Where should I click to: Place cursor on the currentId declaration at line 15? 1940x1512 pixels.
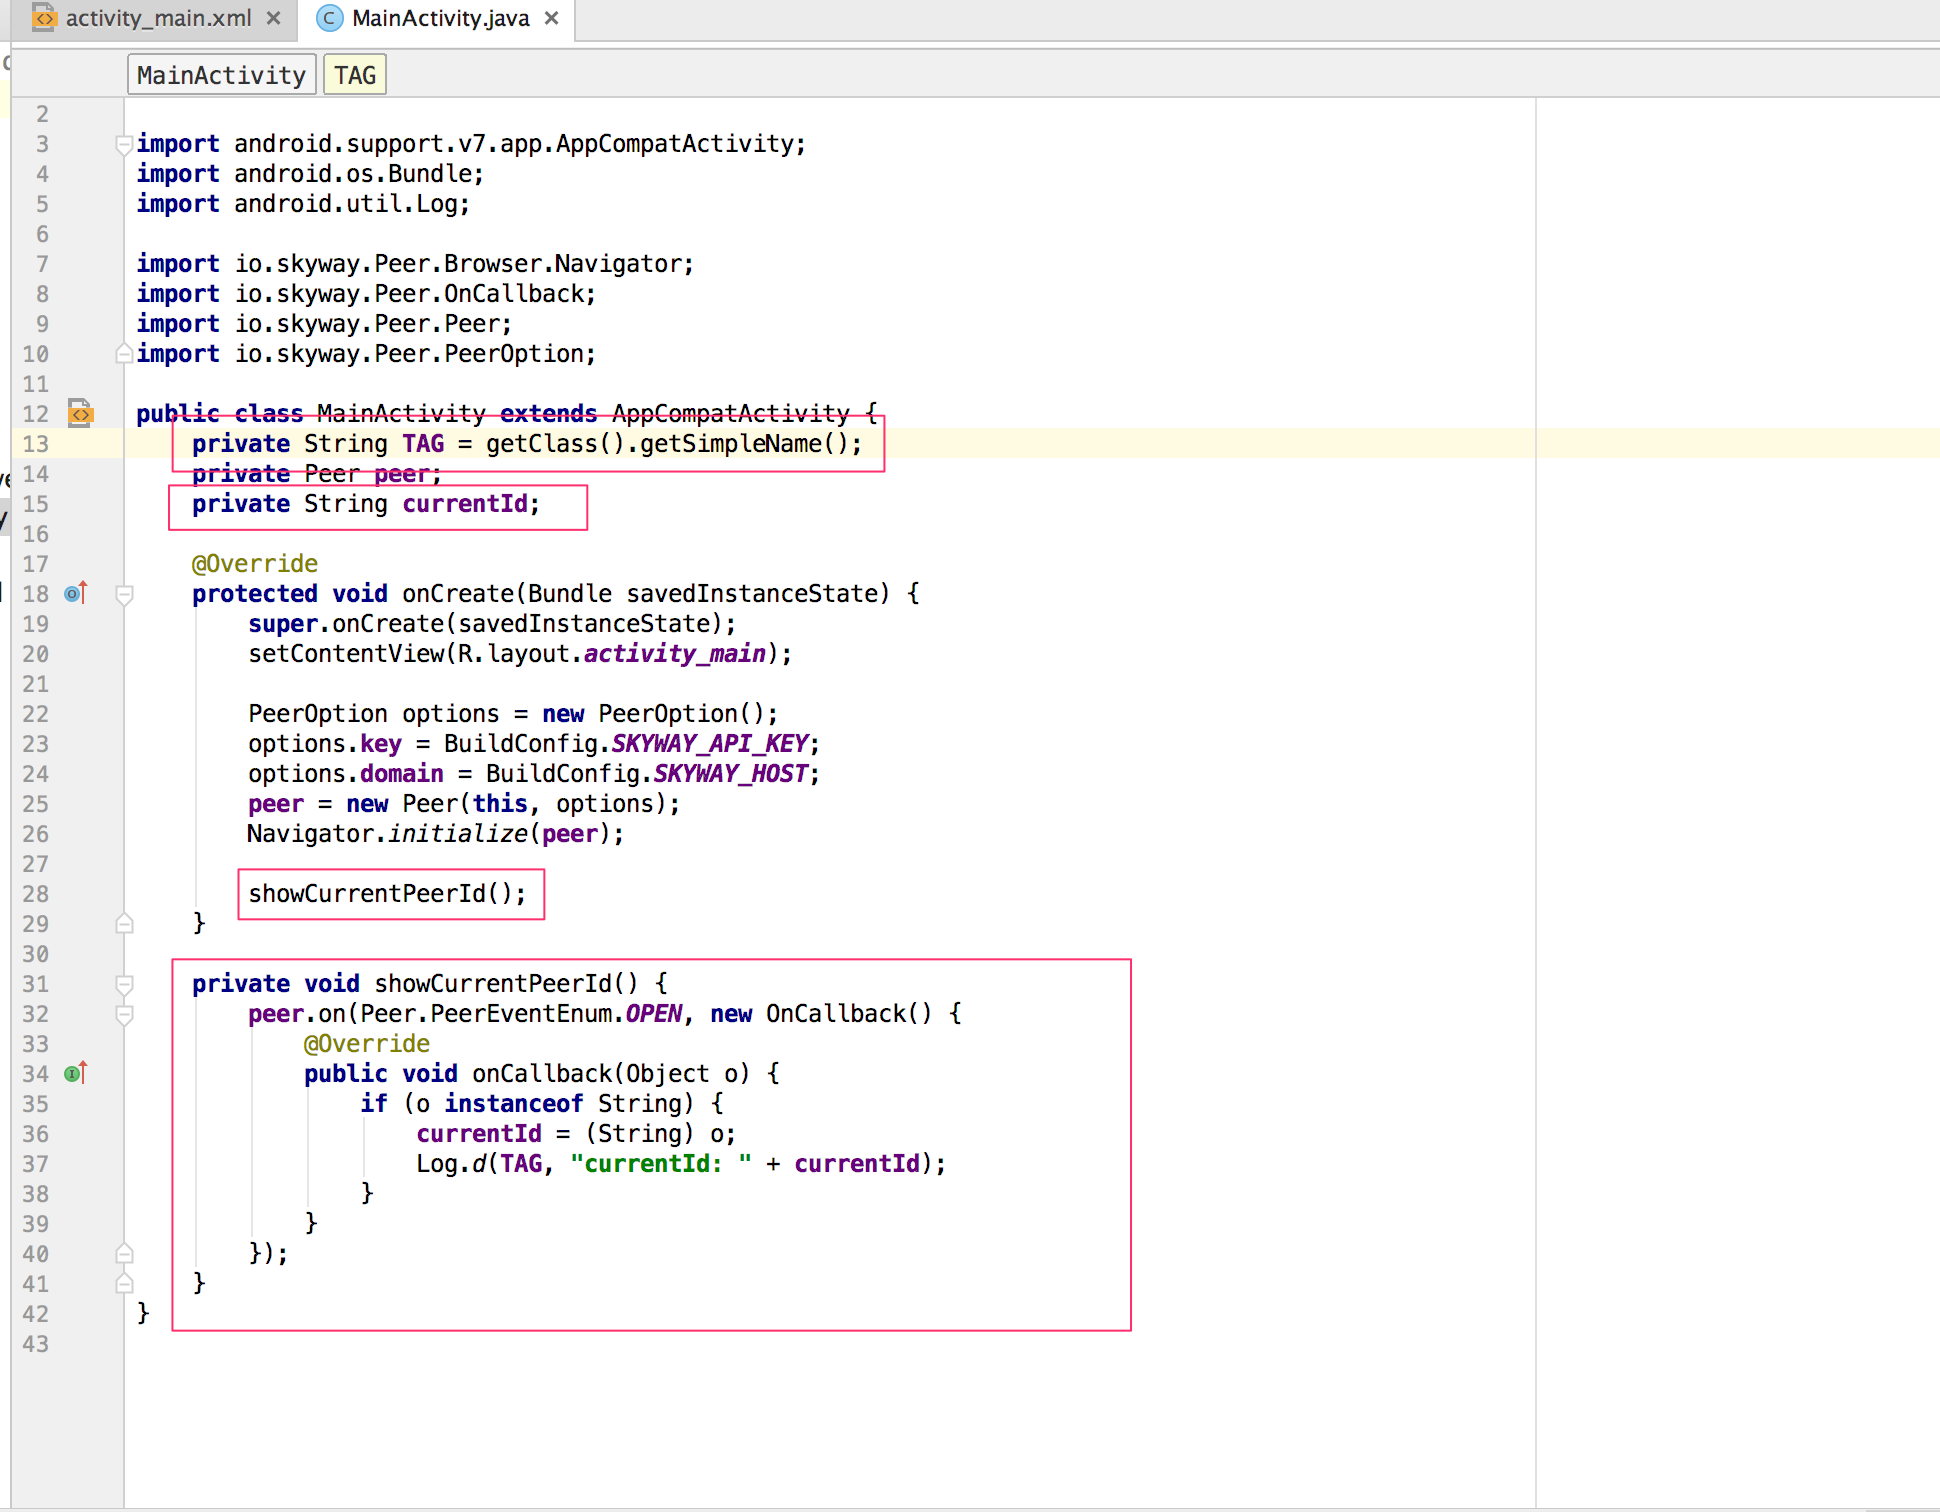[465, 503]
